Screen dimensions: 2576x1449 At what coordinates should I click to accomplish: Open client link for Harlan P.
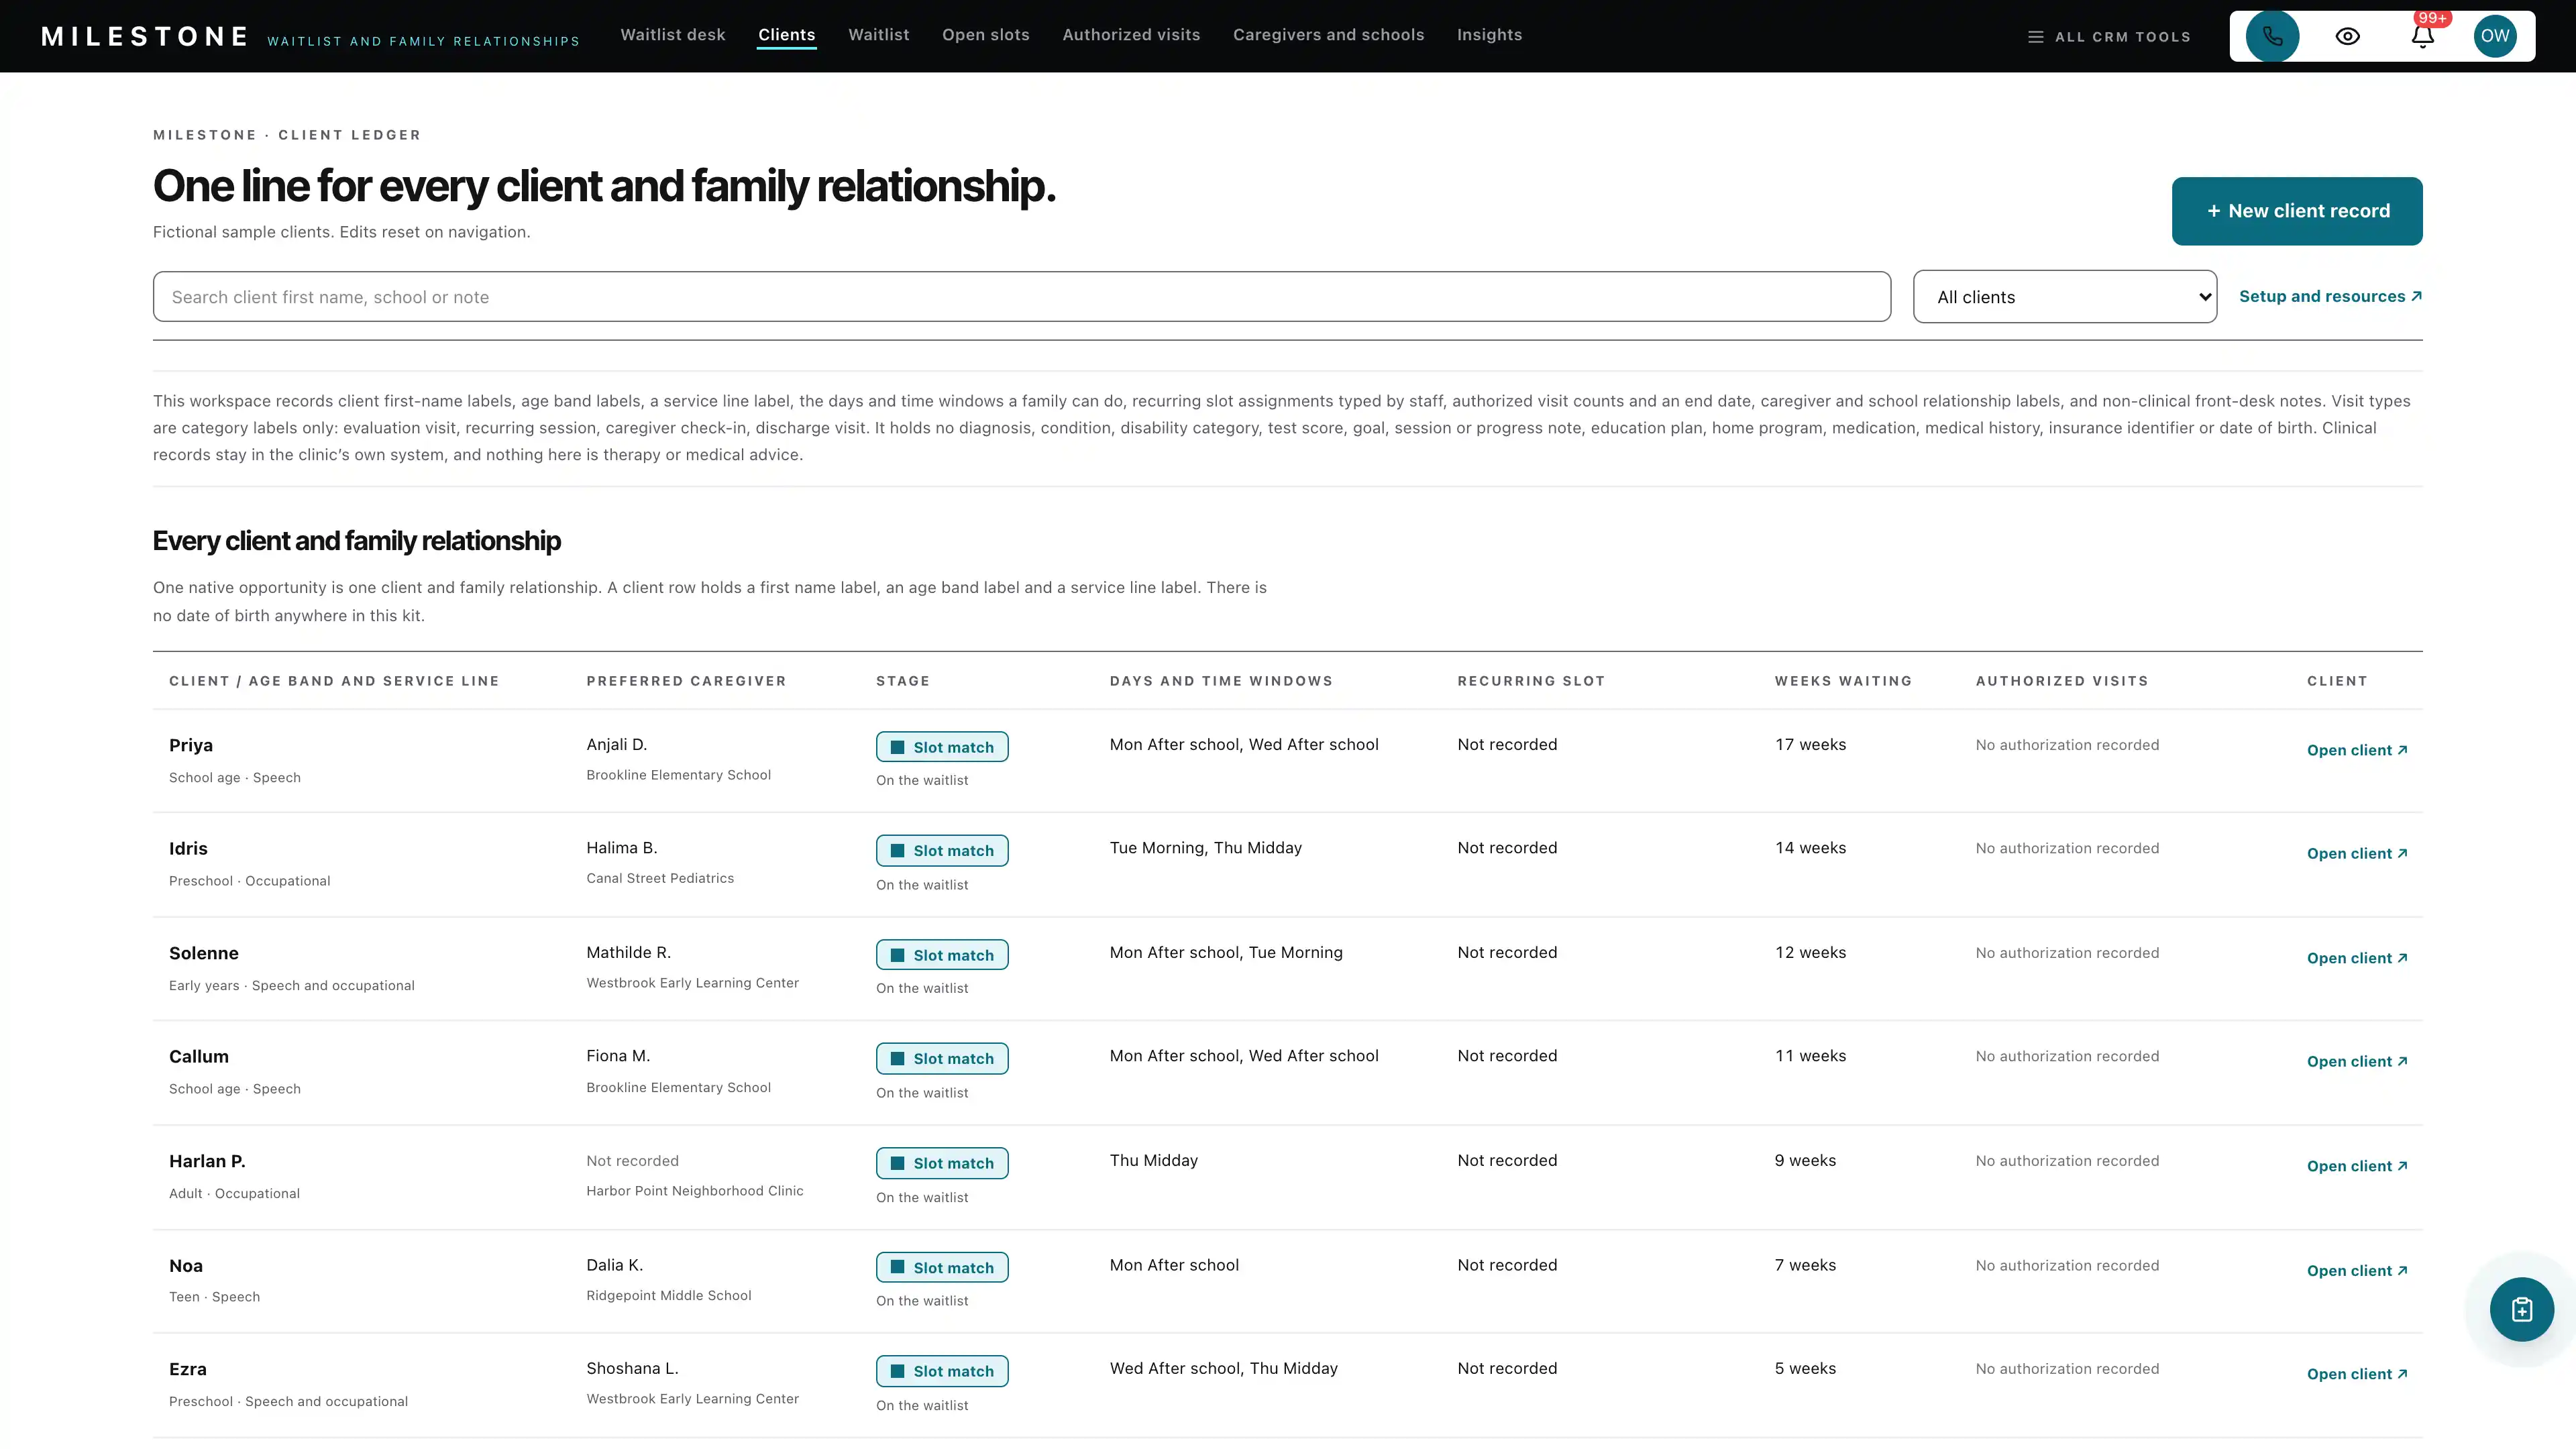point(2357,1166)
